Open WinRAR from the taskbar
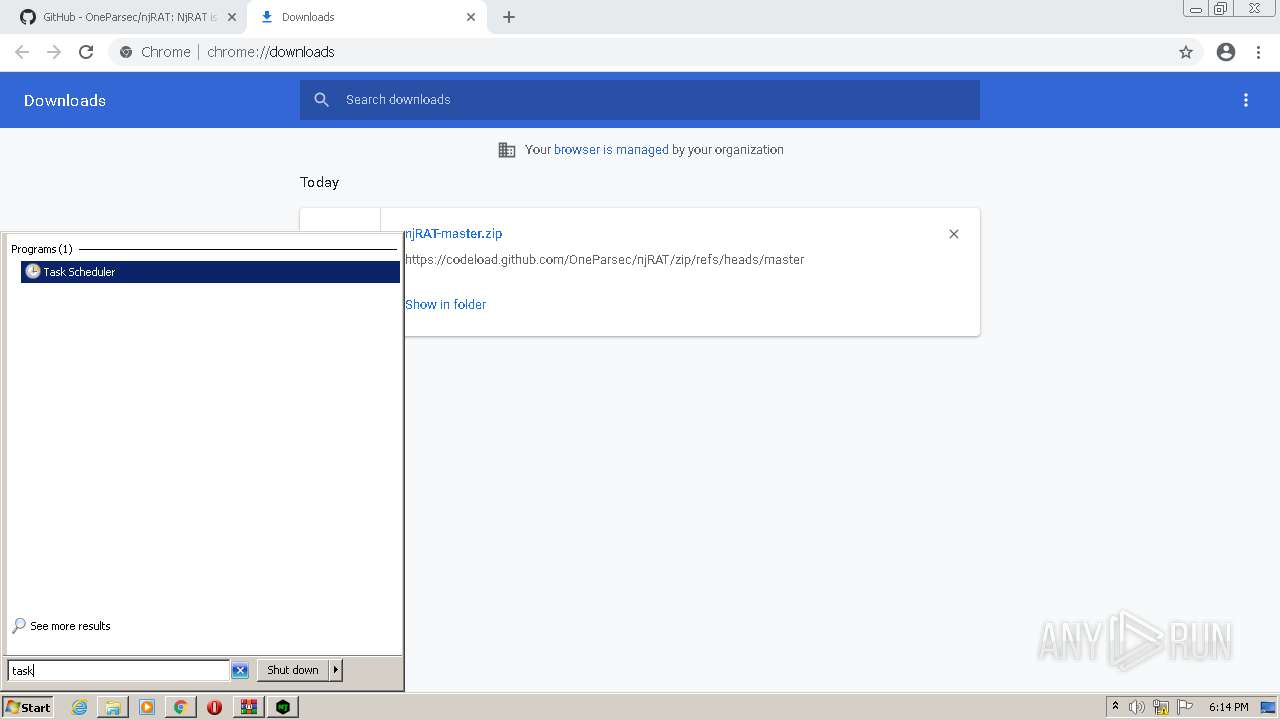This screenshot has width=1280, height=720. [249, 707]
